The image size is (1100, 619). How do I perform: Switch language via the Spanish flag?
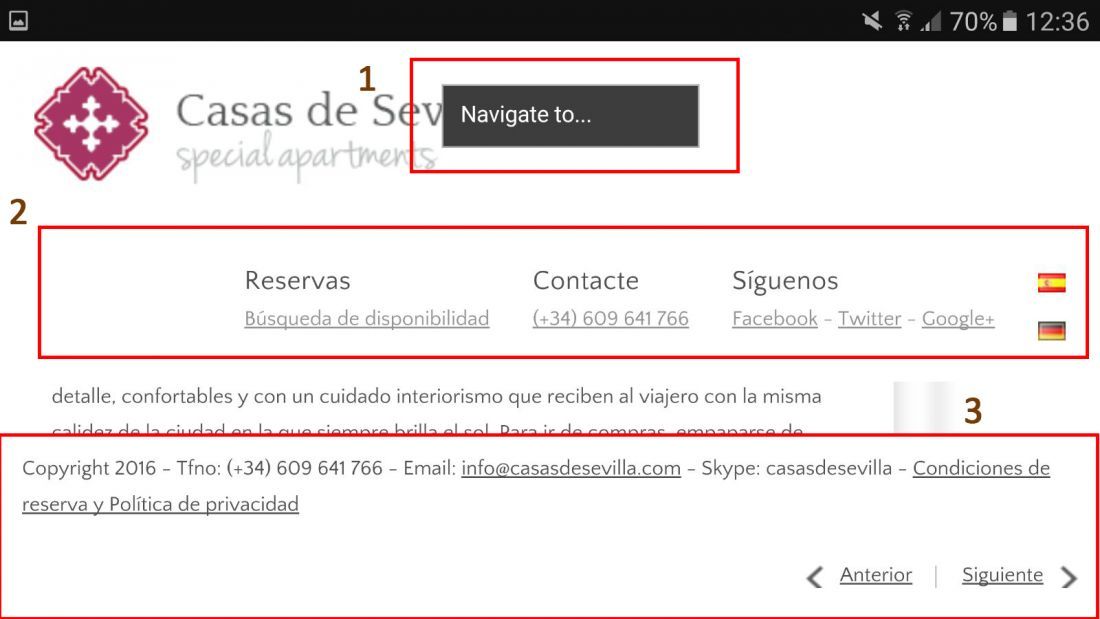coord(1052,282)
